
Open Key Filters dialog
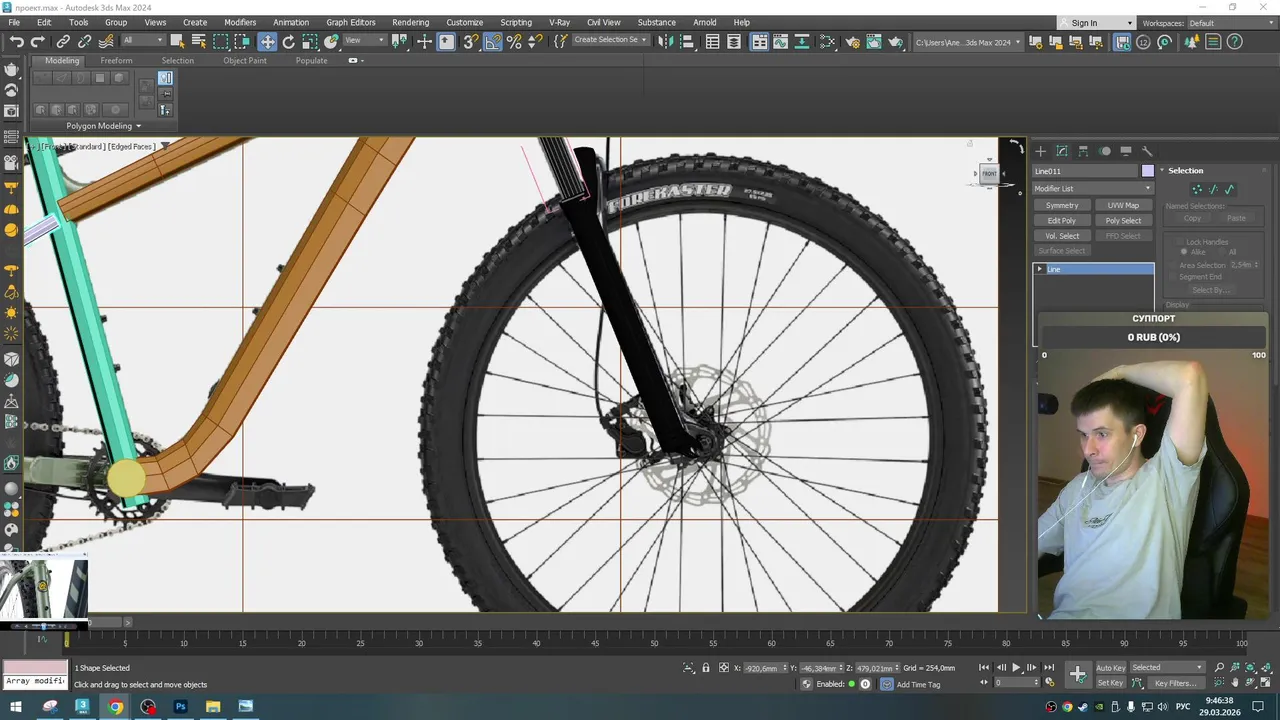(x=1175, y=683)
